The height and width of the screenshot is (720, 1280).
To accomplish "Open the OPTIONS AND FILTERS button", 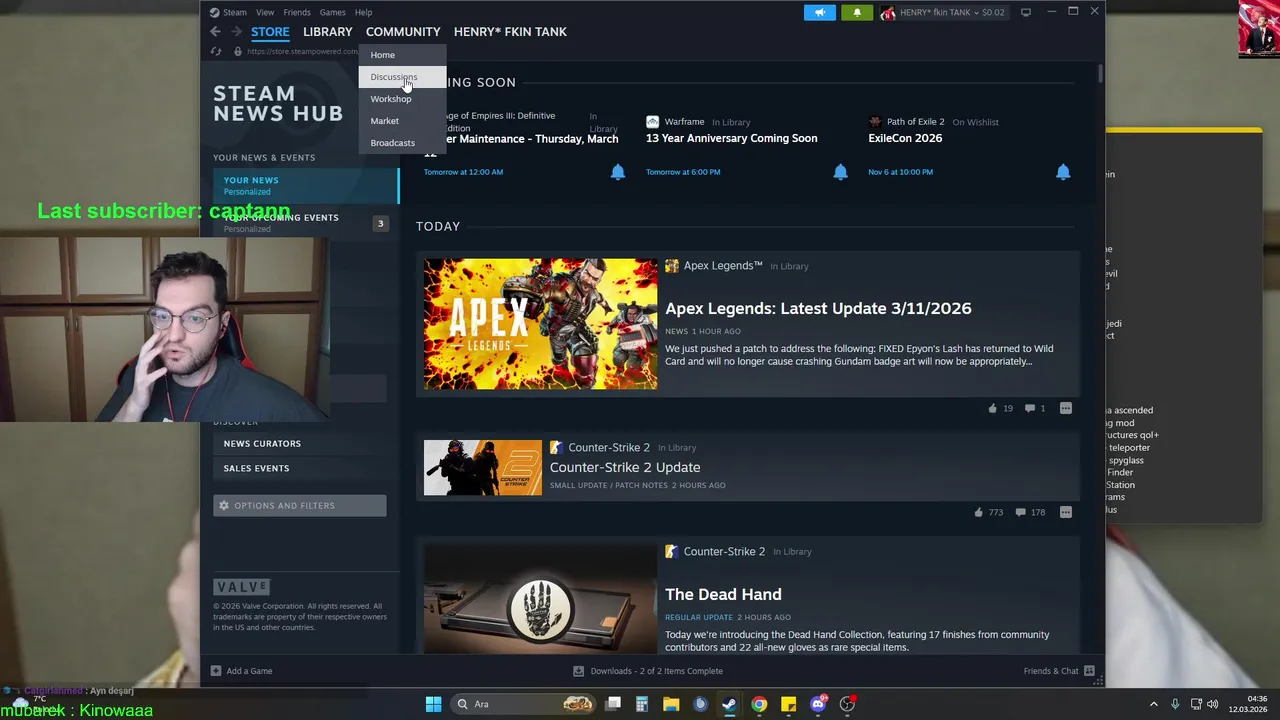I will [299, 505].
